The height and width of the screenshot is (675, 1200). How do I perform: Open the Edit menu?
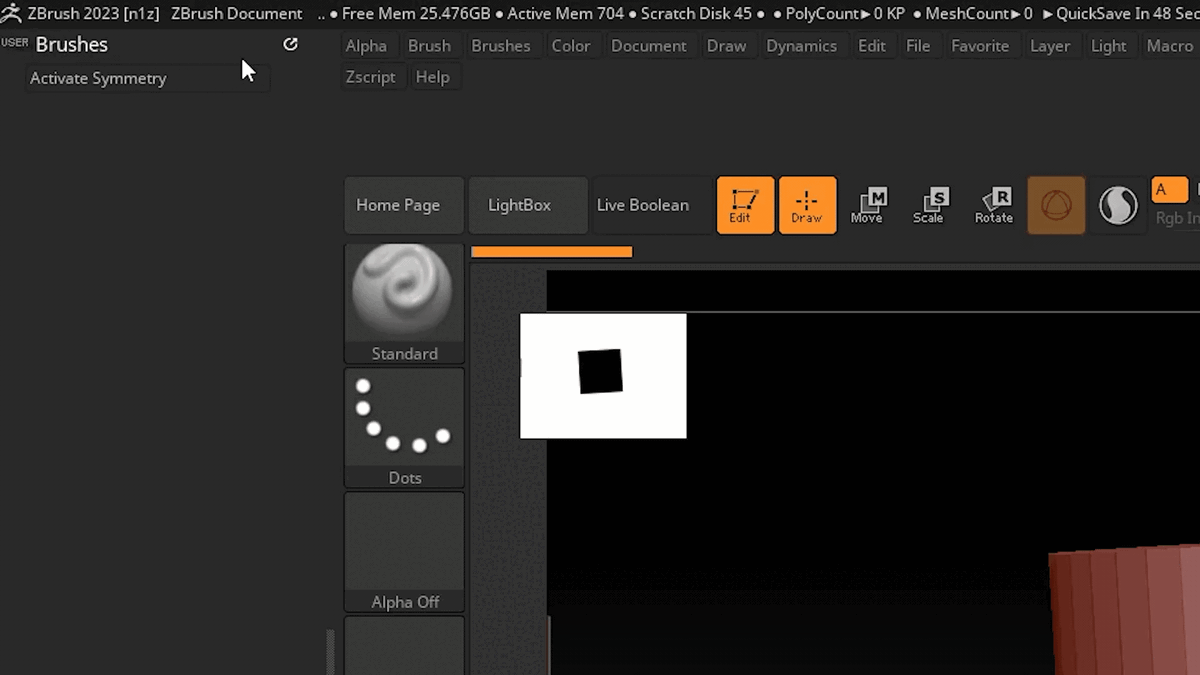(x=872, y=45)
